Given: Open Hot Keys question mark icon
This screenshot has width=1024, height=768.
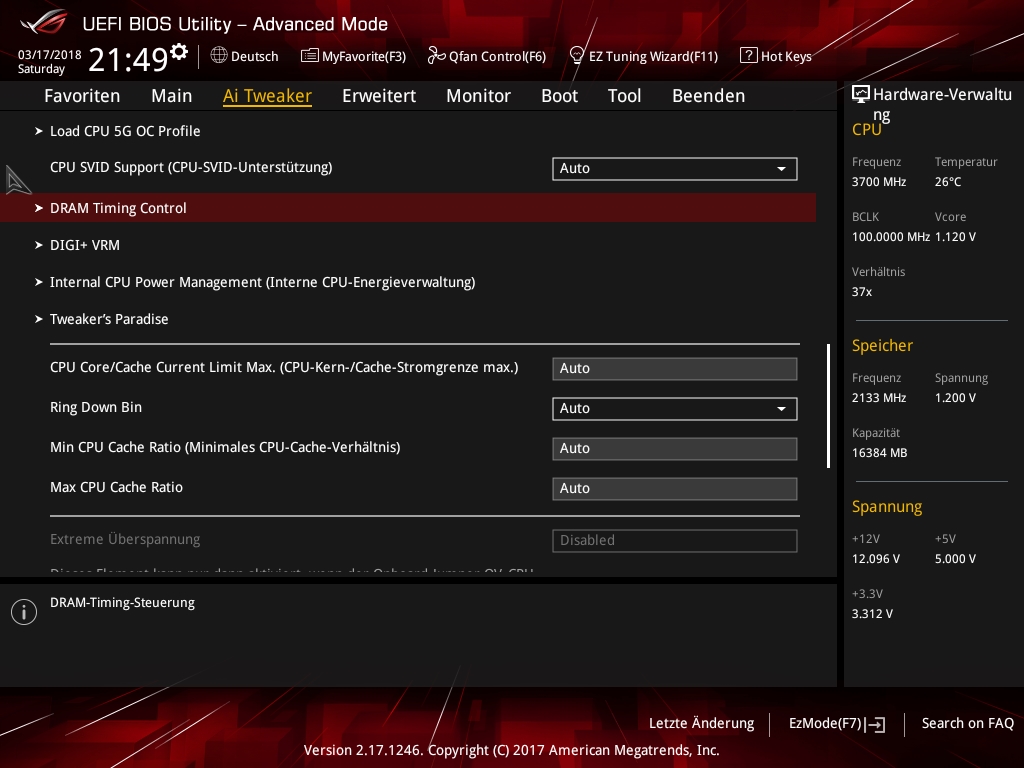Looking at the screenshot, I should (x=748, y=56).
